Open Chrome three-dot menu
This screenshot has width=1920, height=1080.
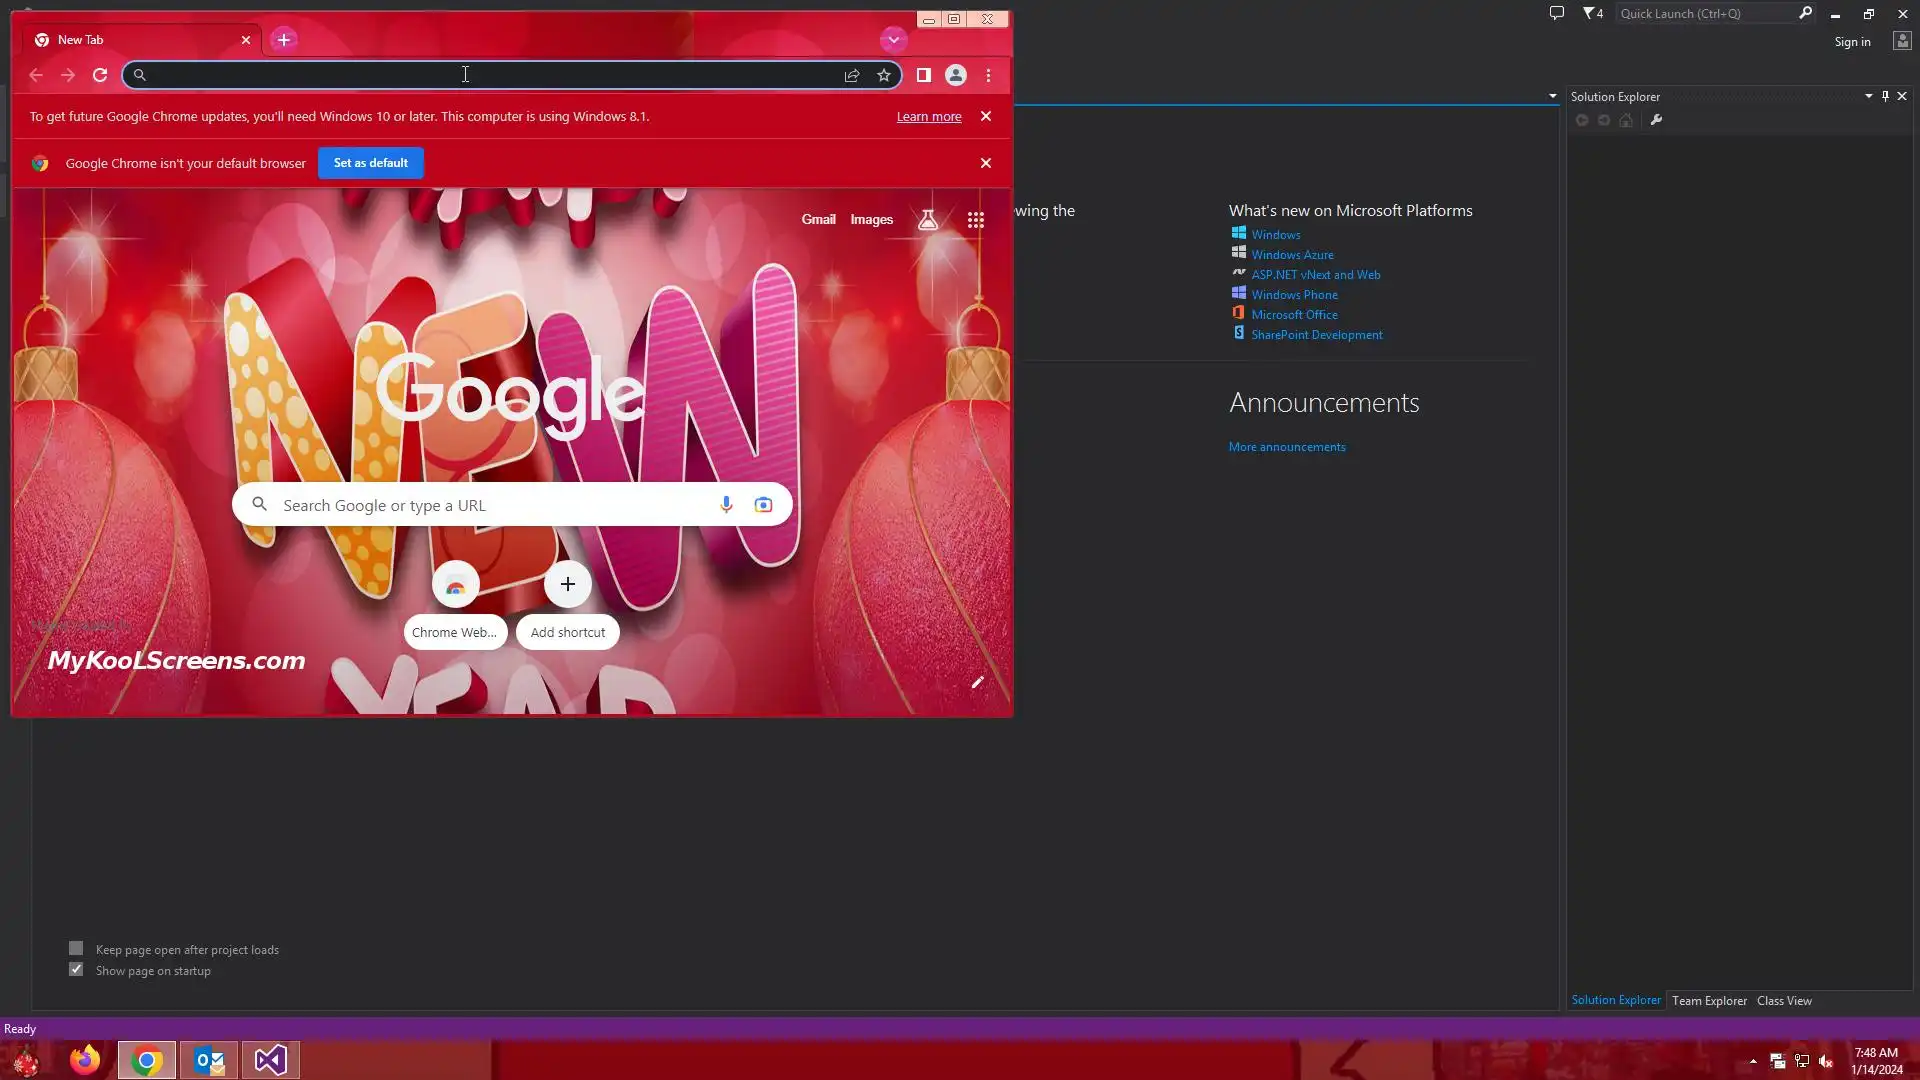coord(988,75)
